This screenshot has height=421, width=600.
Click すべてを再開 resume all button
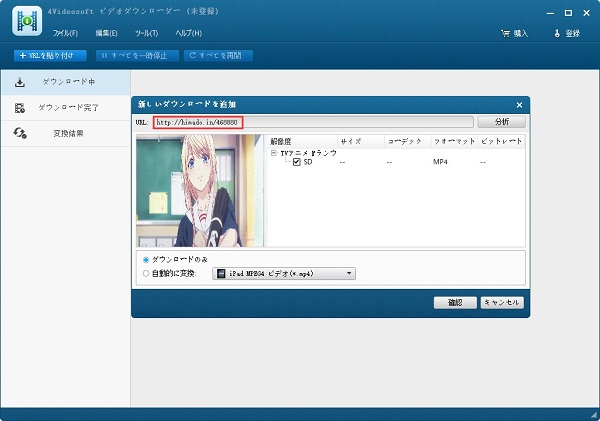click(218, 56)
